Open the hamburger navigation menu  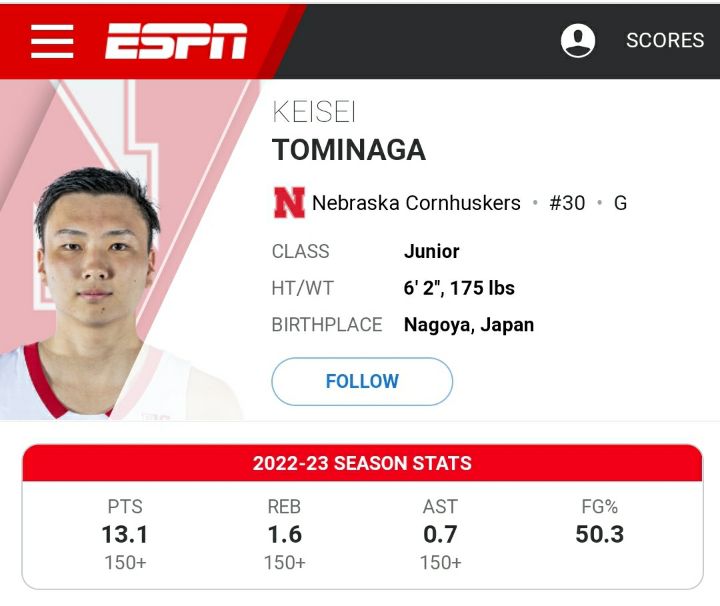click(x=52, y=41)
